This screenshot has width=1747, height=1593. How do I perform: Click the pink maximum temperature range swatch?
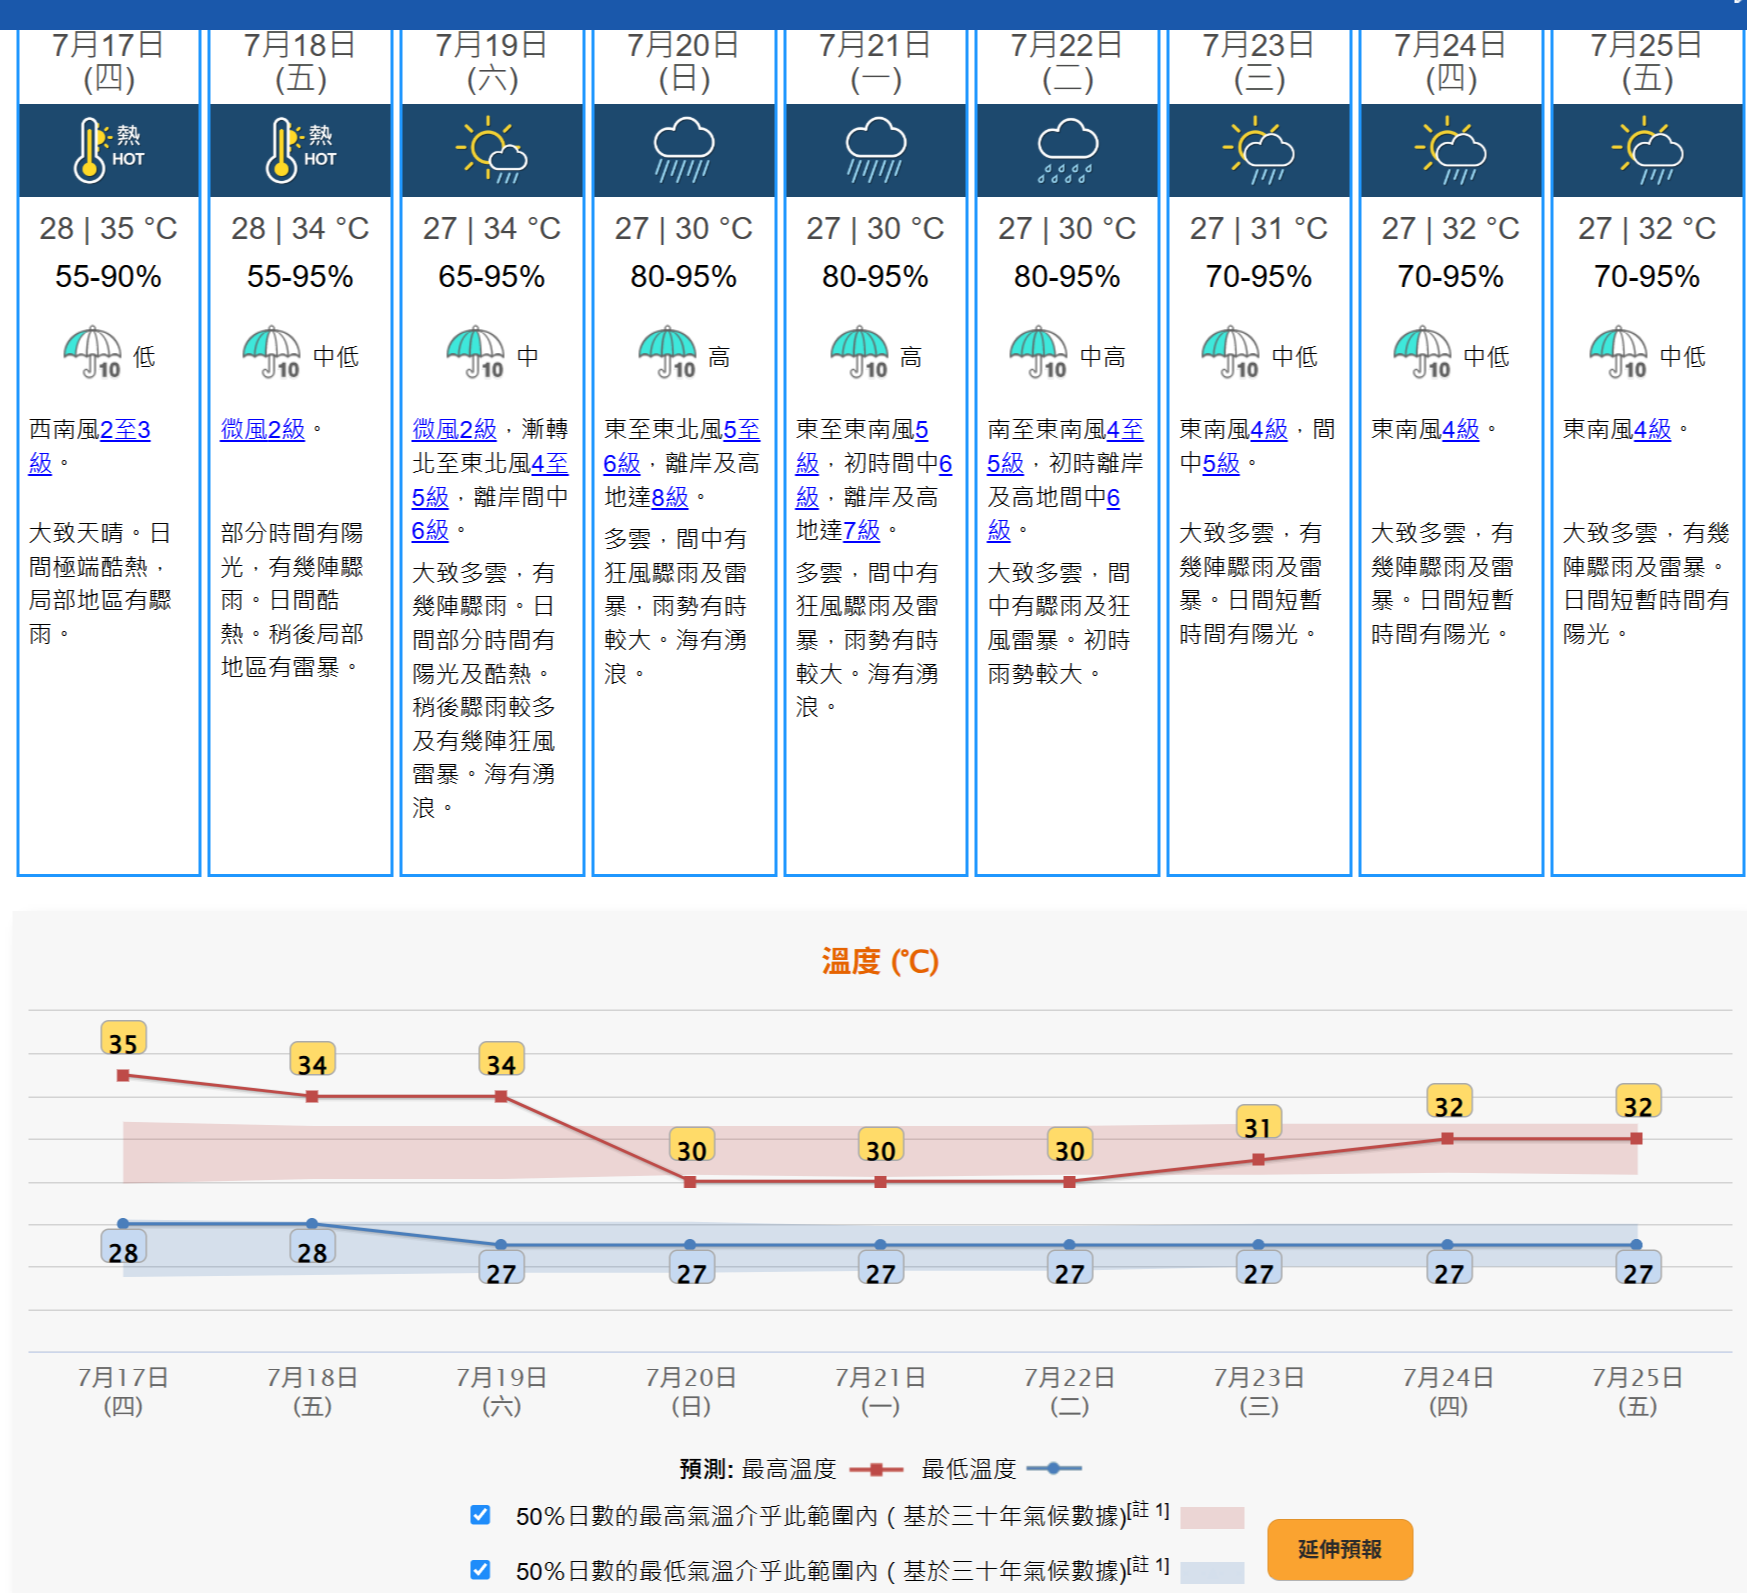[1212, 1518]
